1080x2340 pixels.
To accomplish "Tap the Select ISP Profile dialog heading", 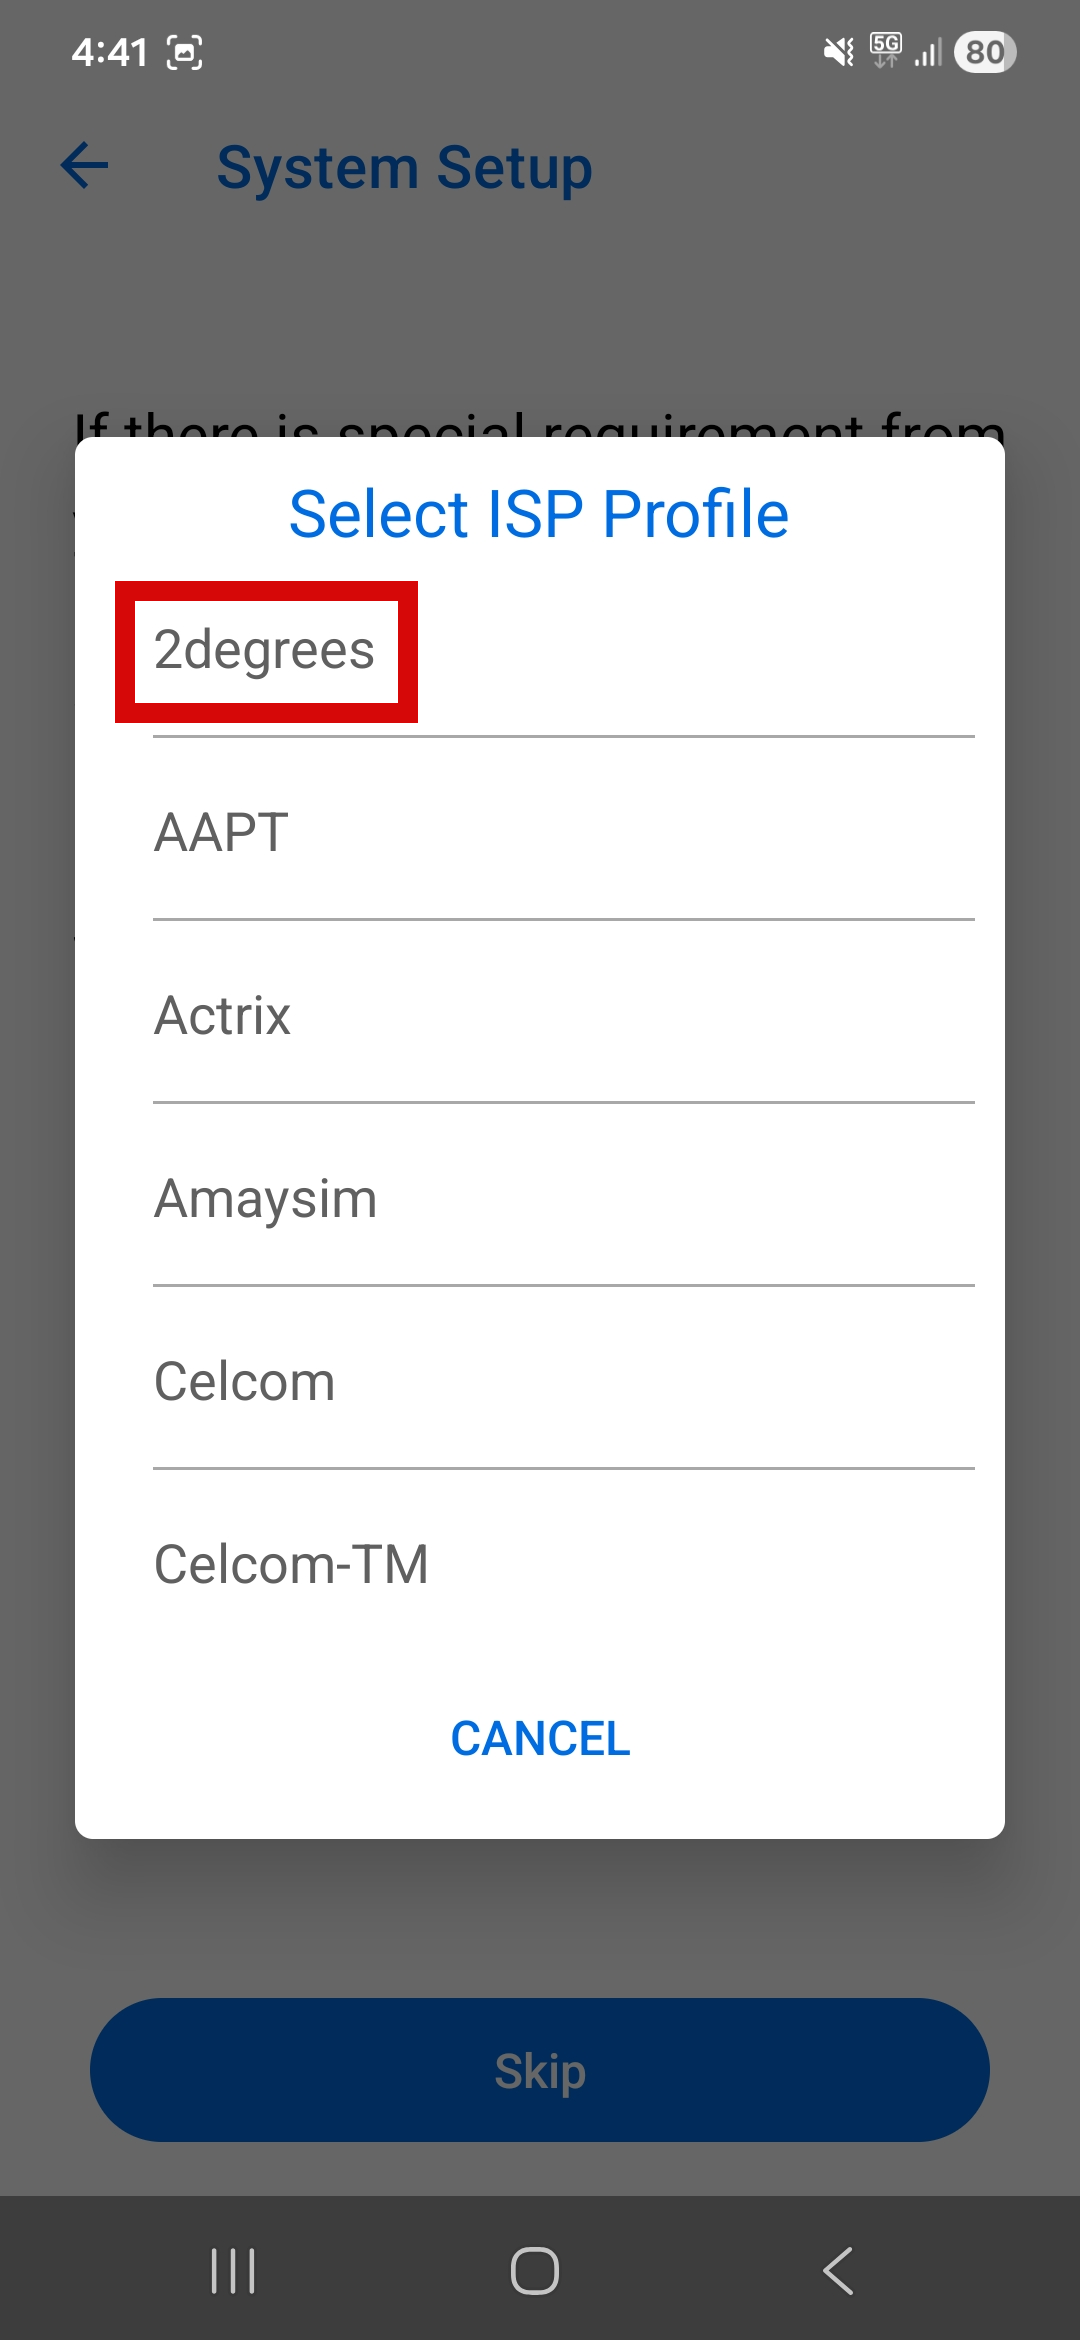I will (x=538, y=513).
